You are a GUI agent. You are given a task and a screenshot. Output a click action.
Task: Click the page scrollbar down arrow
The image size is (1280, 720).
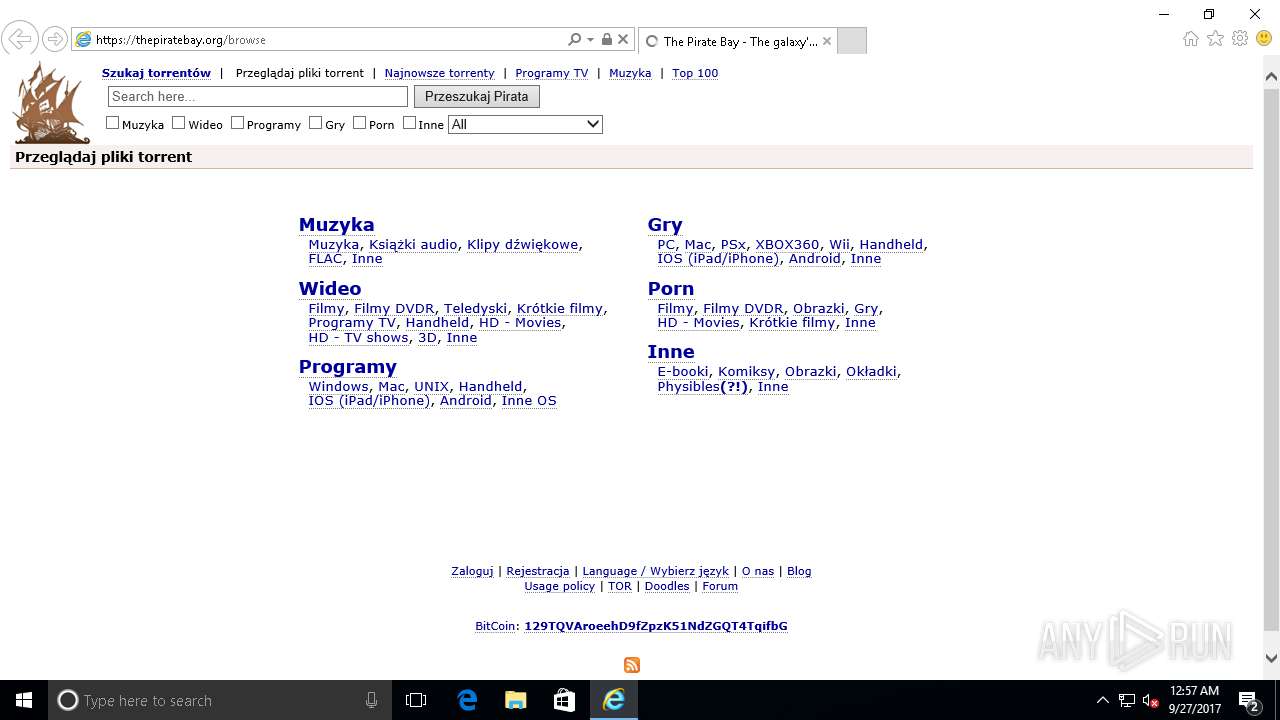pos(1271,658)
